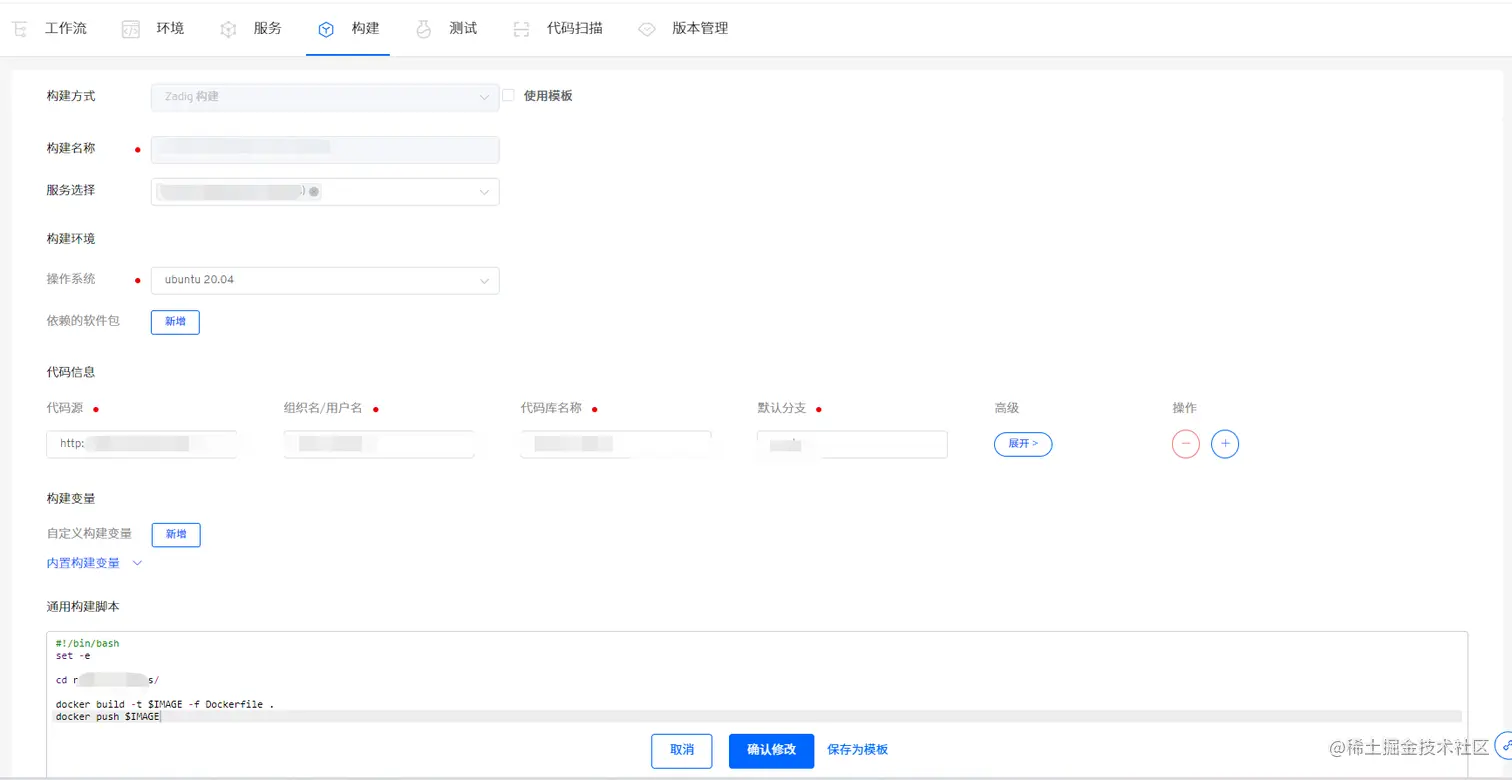Click the set -e line in script
The height and width of the screenshot is (780, 1512).
(x=73, y=656)
